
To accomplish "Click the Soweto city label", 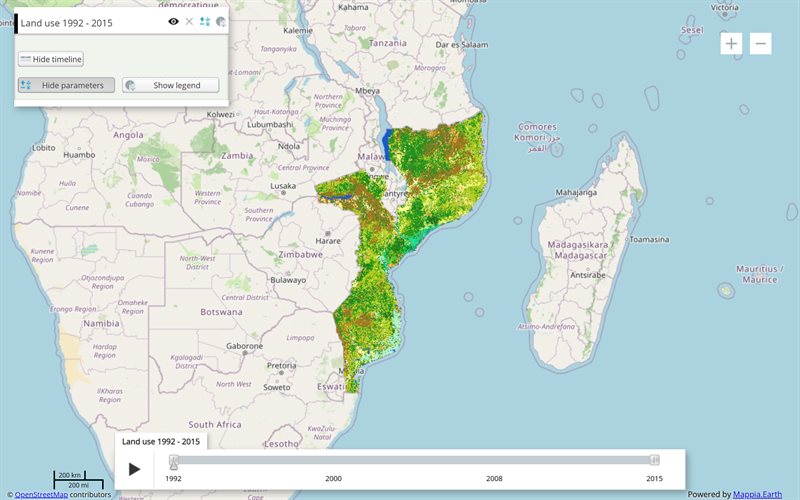I will pyautogui.click(x=277, y=387).
